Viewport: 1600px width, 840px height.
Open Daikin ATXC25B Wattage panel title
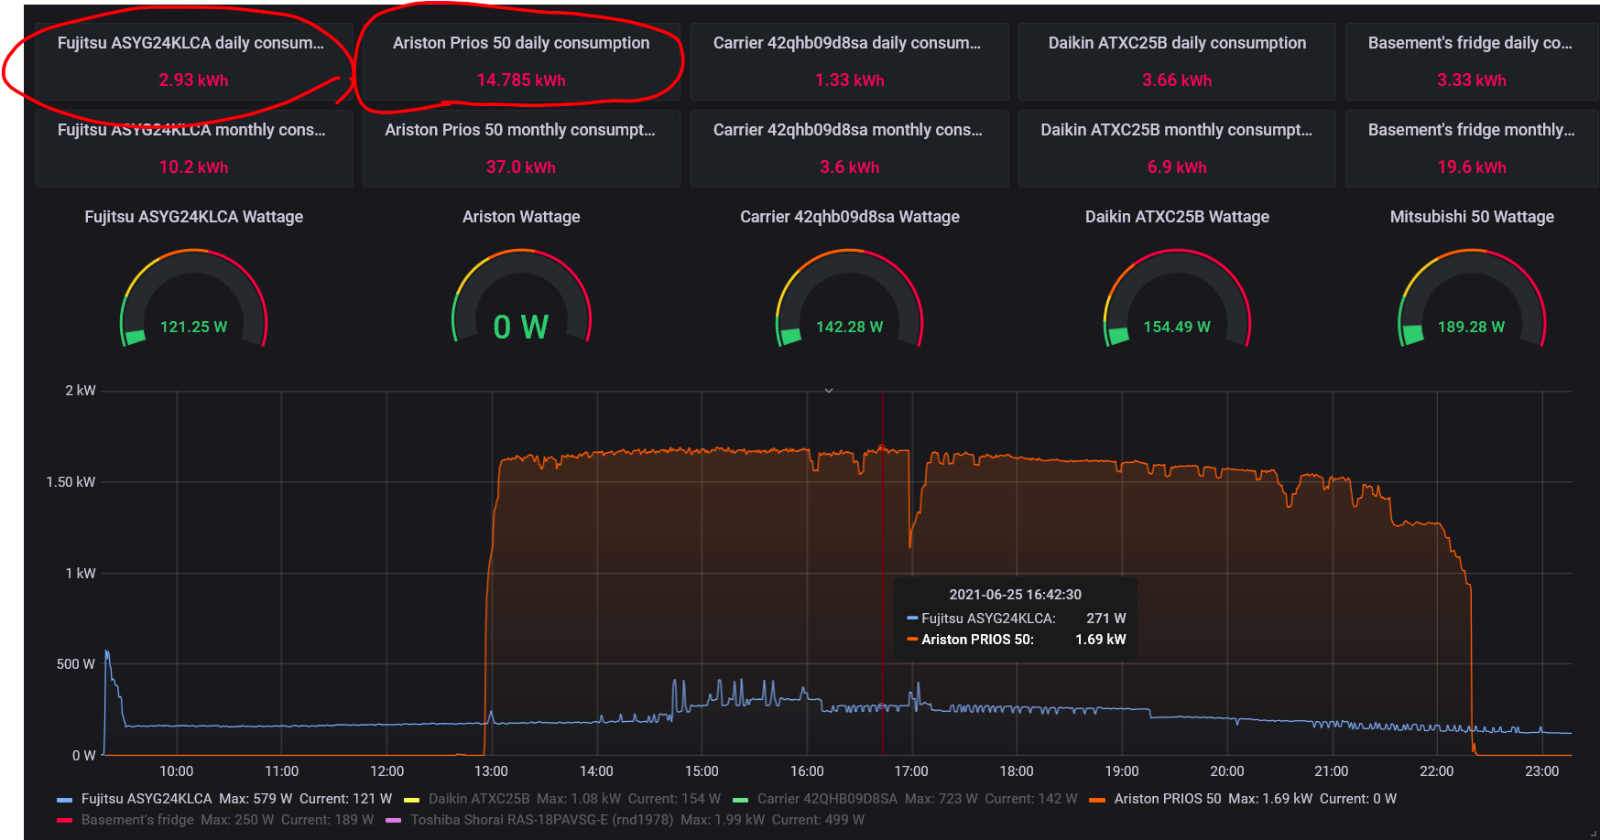(x=1177, y=217)
